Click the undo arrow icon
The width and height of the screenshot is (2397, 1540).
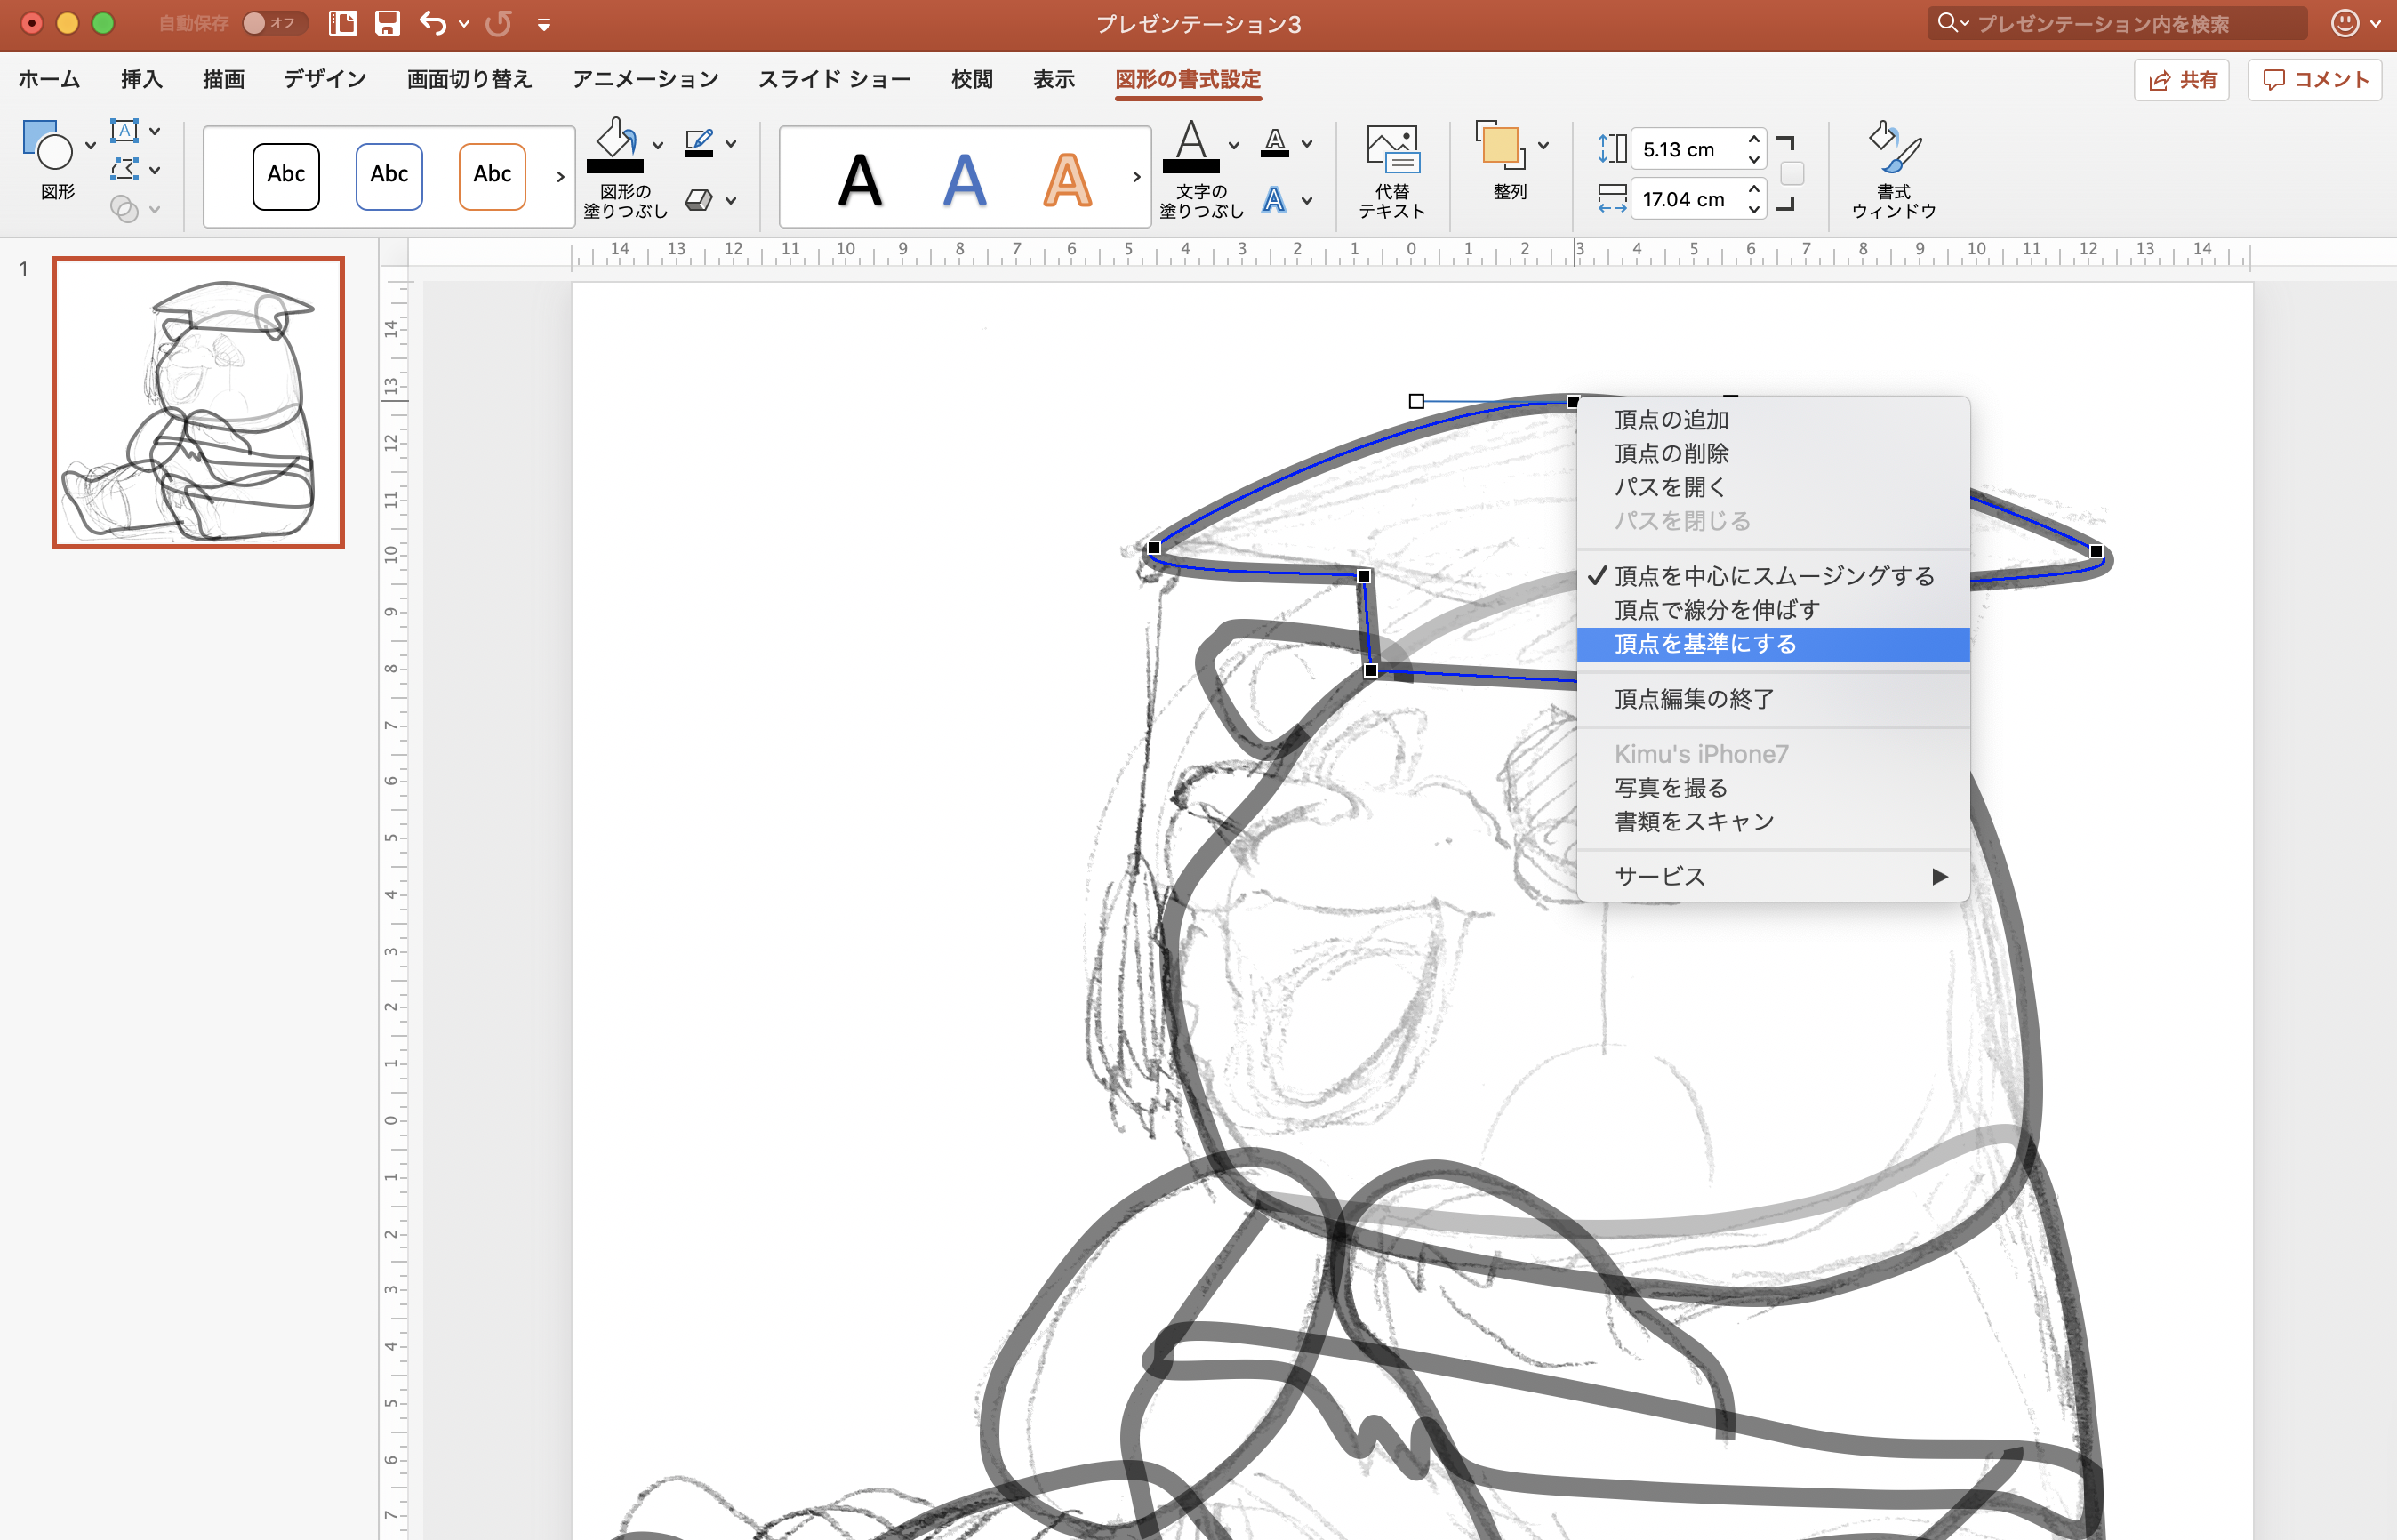(432, 23)
